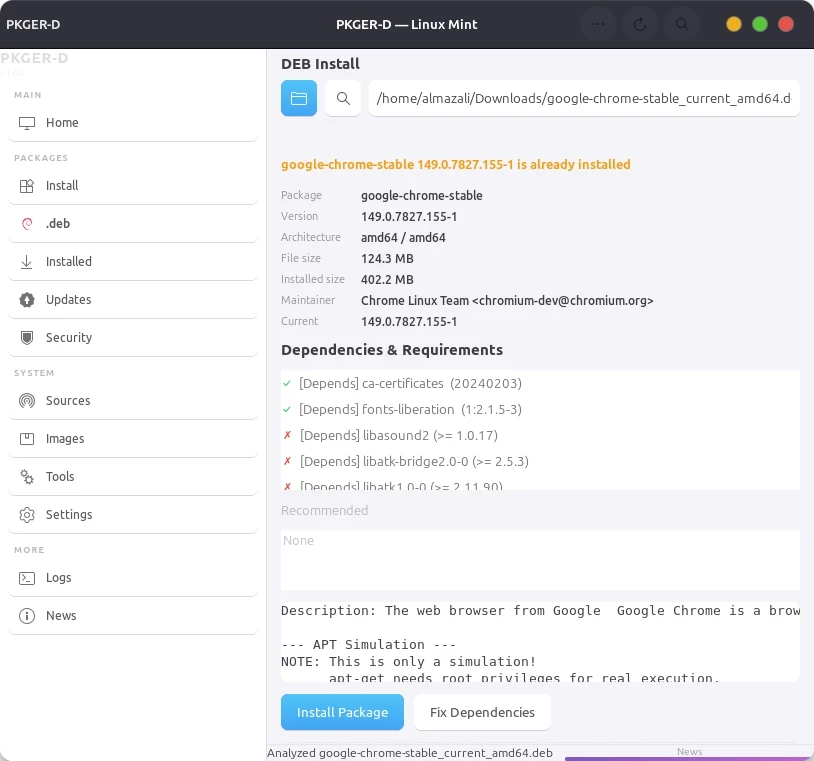Open the Updates page

click(x=69, y=300)
